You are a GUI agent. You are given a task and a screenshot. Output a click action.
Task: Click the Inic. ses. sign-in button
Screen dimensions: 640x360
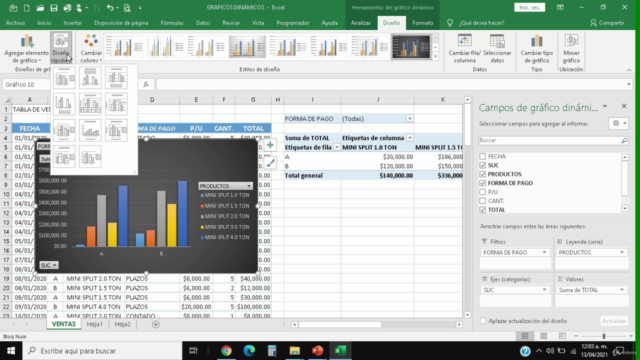(x=529, y=7)
